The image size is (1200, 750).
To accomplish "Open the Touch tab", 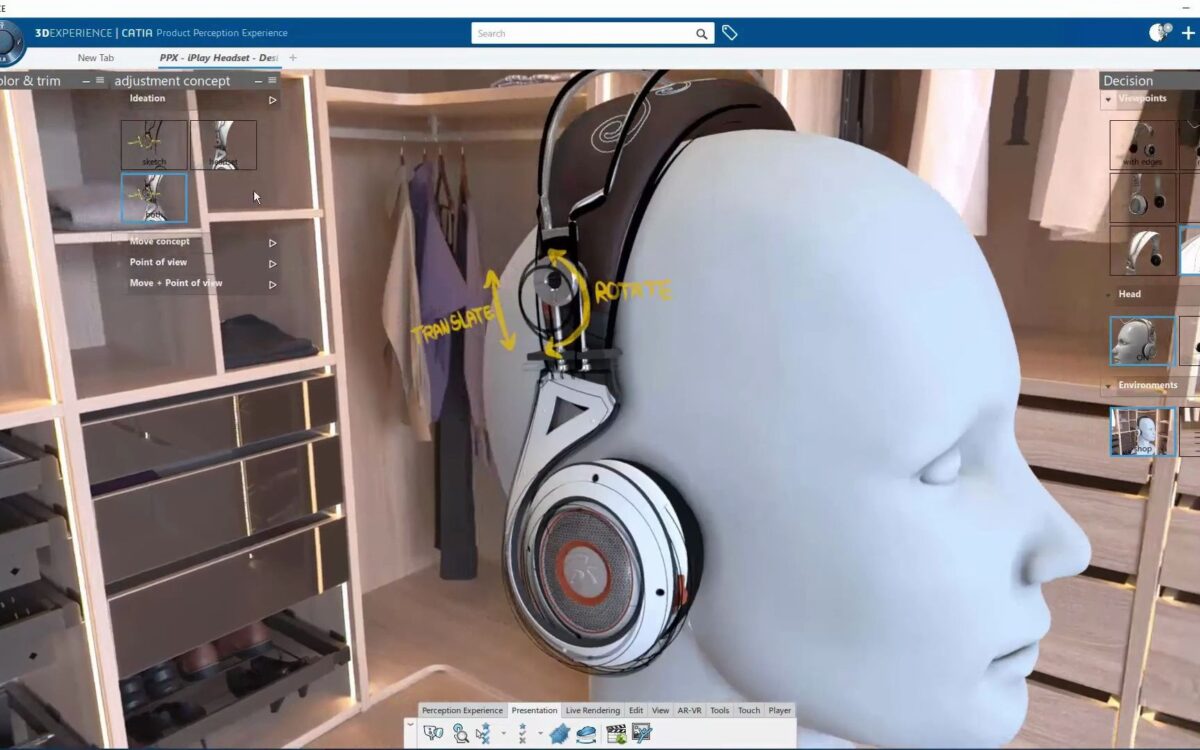I will 749,710.
